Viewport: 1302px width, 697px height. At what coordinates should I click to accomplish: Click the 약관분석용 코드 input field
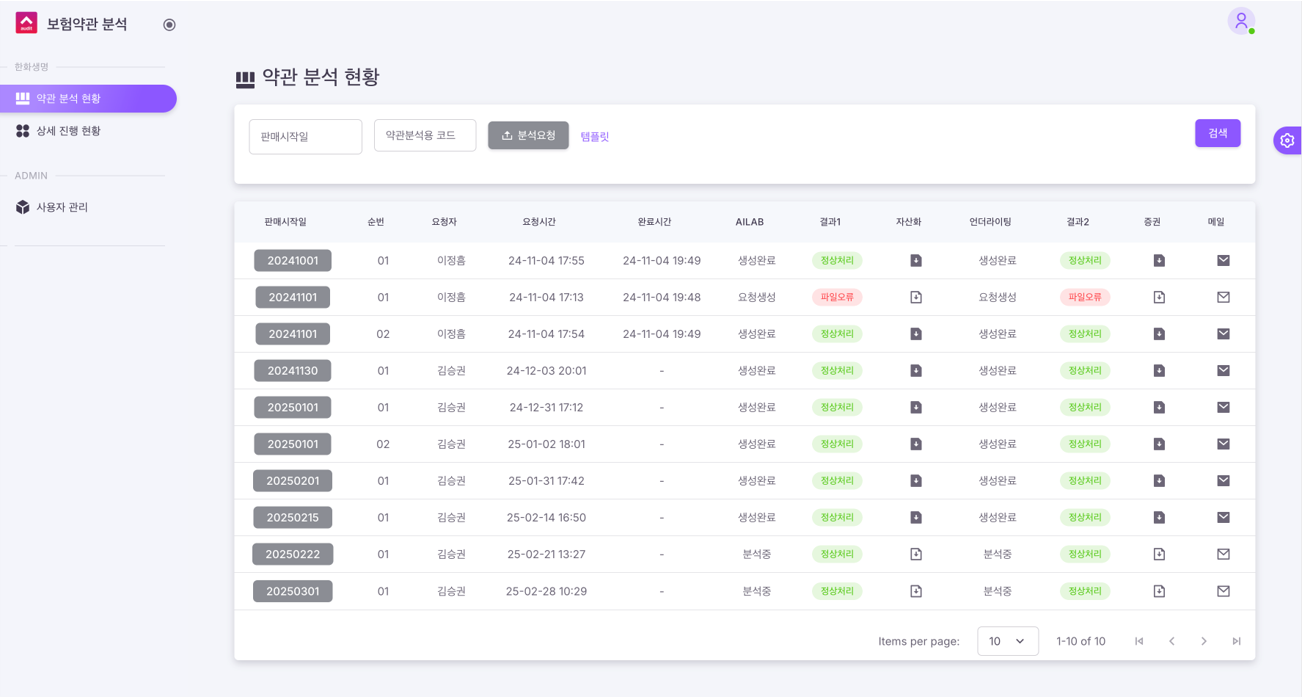[424, 135]
